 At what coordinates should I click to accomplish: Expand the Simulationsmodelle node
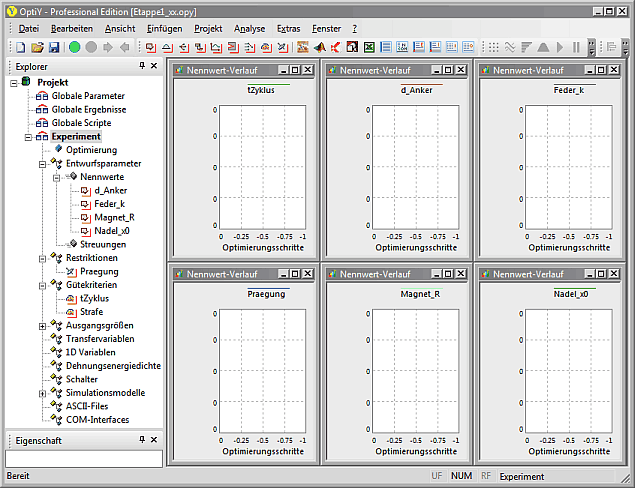42,393
